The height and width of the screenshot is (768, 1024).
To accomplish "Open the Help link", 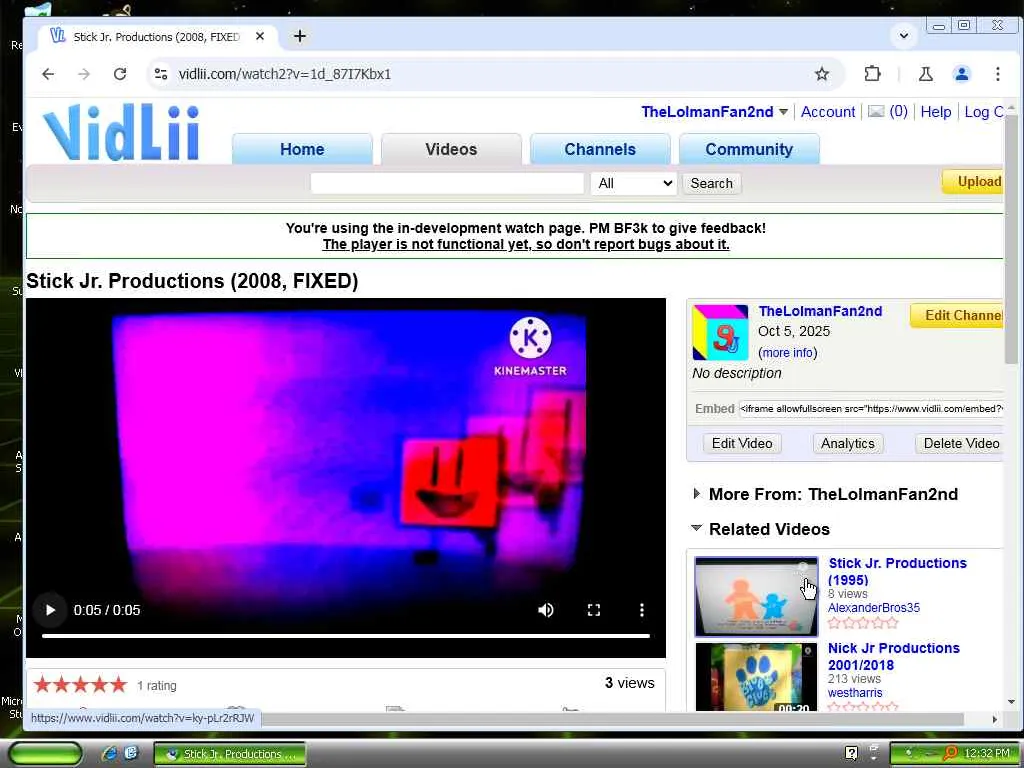I will coord(936,112).
